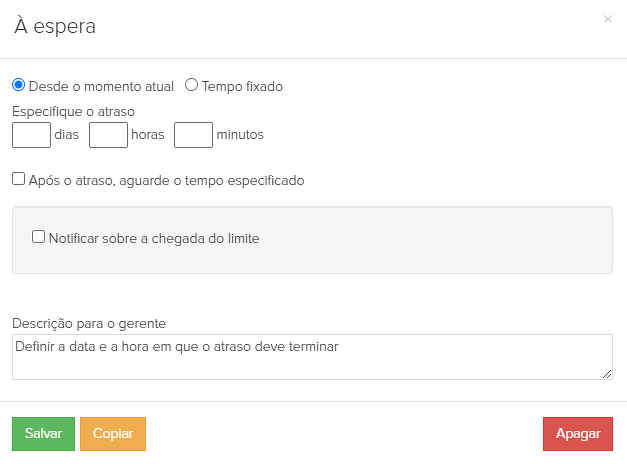Close the À espera dialog

[608, 19]
